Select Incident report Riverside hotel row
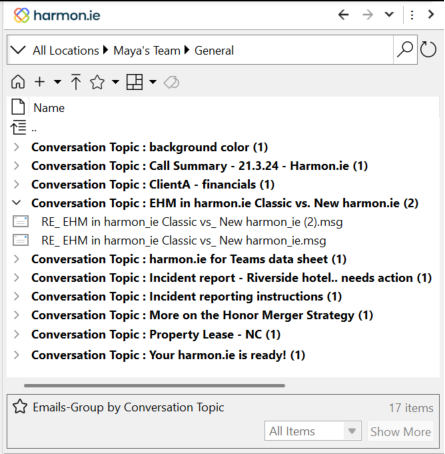The height and width of the screenshot is (454, 445). tap(231, 278)
